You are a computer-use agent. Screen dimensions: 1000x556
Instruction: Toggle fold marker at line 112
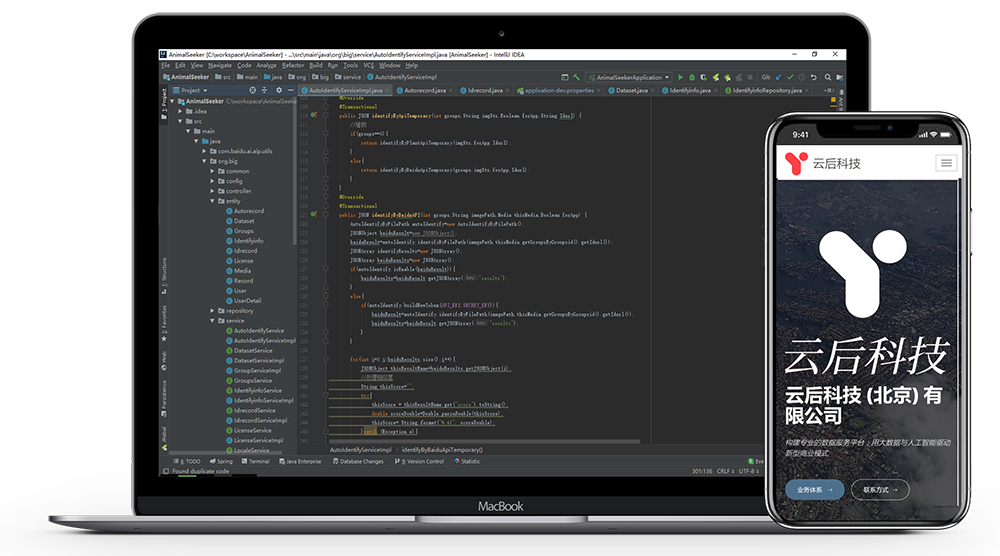[325, 133]
